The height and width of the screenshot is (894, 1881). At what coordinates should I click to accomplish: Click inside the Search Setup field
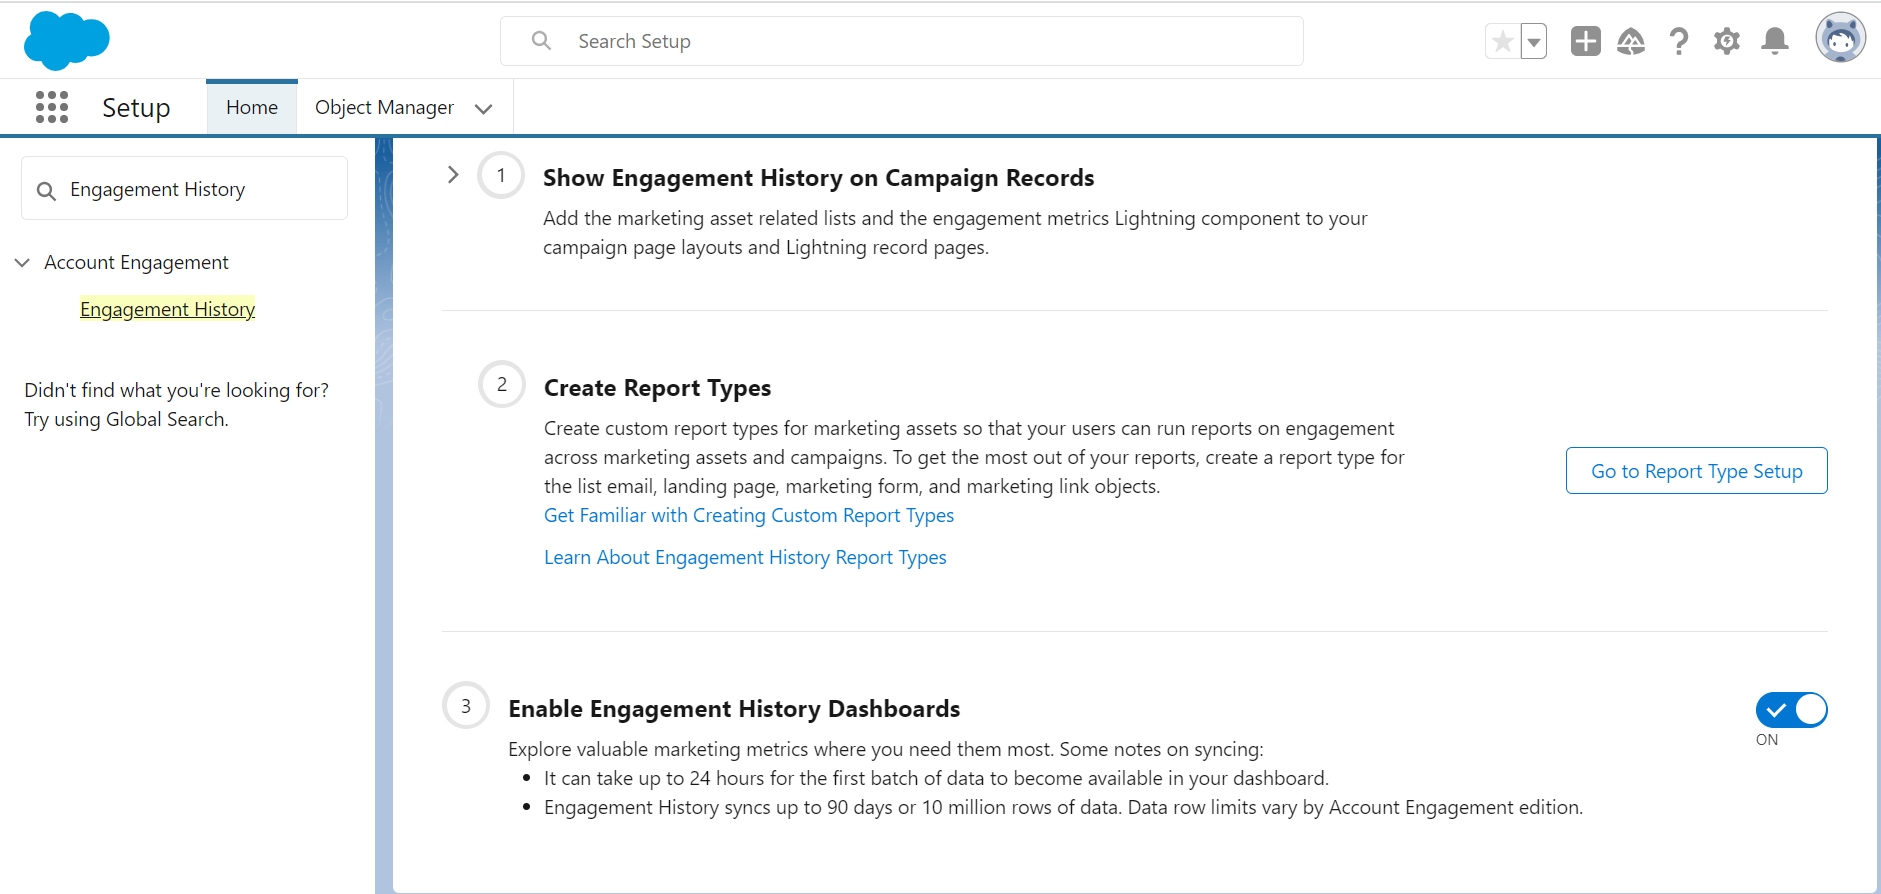tap(902, 41)
